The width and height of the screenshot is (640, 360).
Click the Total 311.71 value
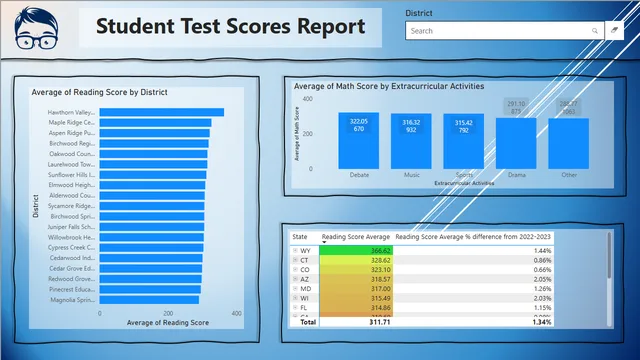[380, 322]
